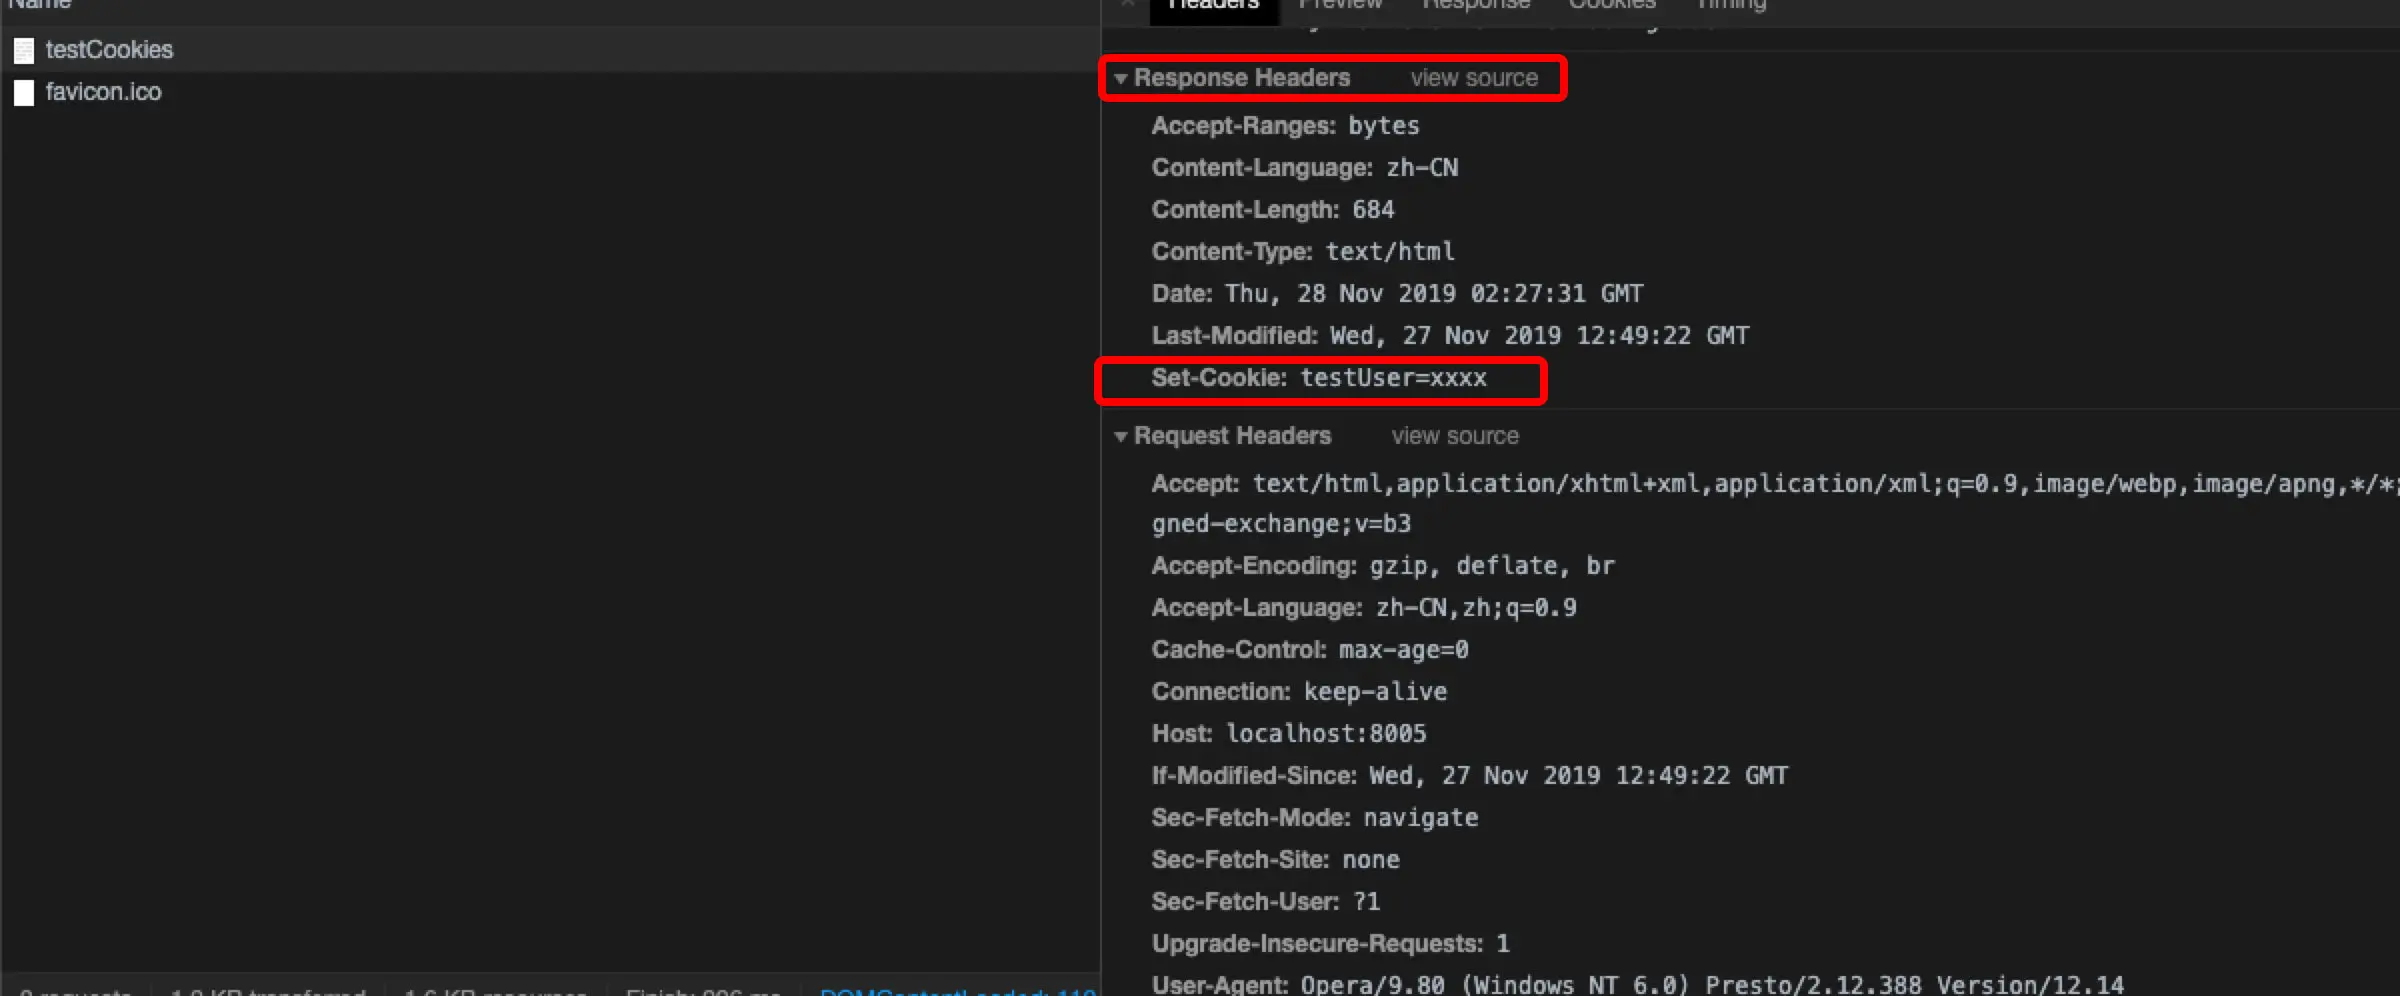Select the Headers tab
The image size is (2400, 996).
[1214, 6]
